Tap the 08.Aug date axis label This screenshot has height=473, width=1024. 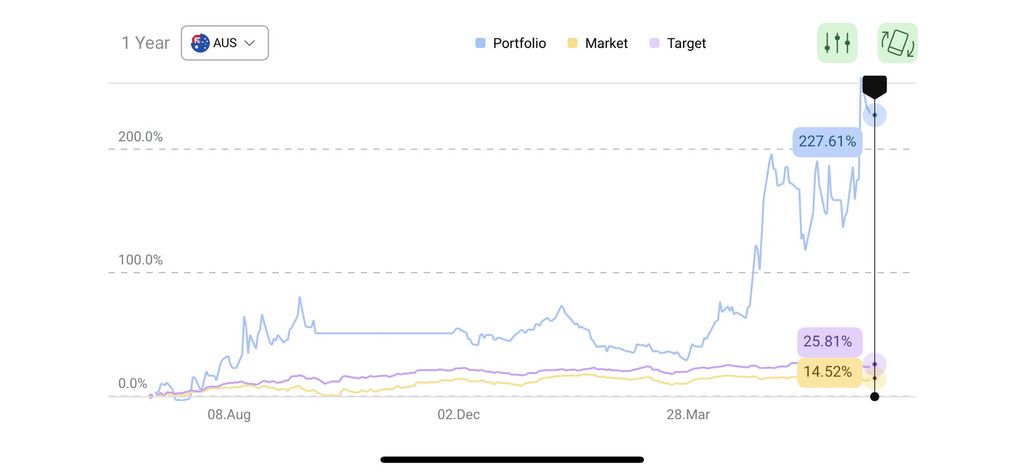(x=229, y=414)
